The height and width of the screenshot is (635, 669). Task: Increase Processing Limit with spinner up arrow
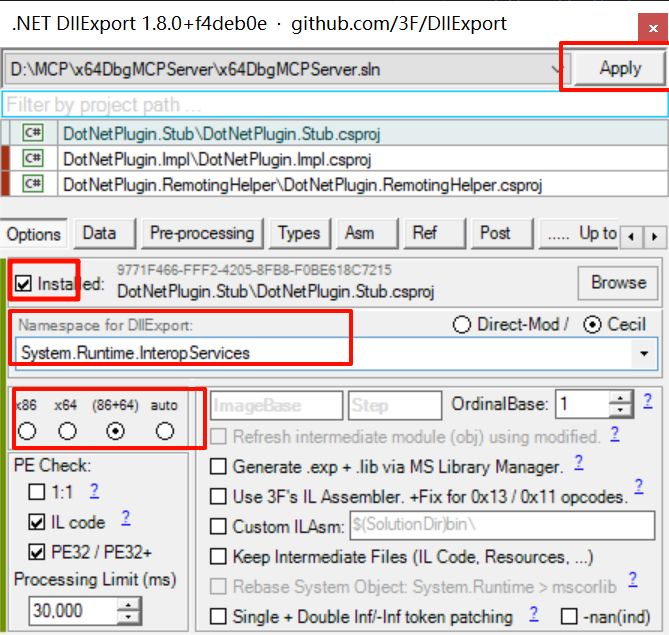click(x=129, y=604)
